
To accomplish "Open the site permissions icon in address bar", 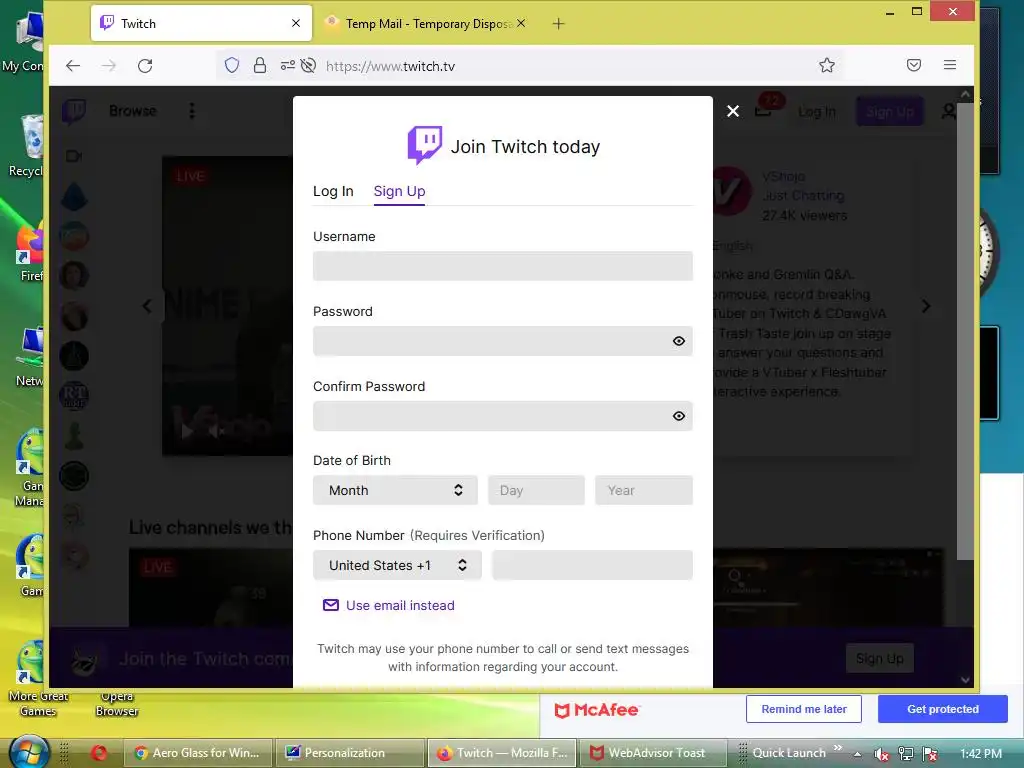I will [x=287, y=65].
